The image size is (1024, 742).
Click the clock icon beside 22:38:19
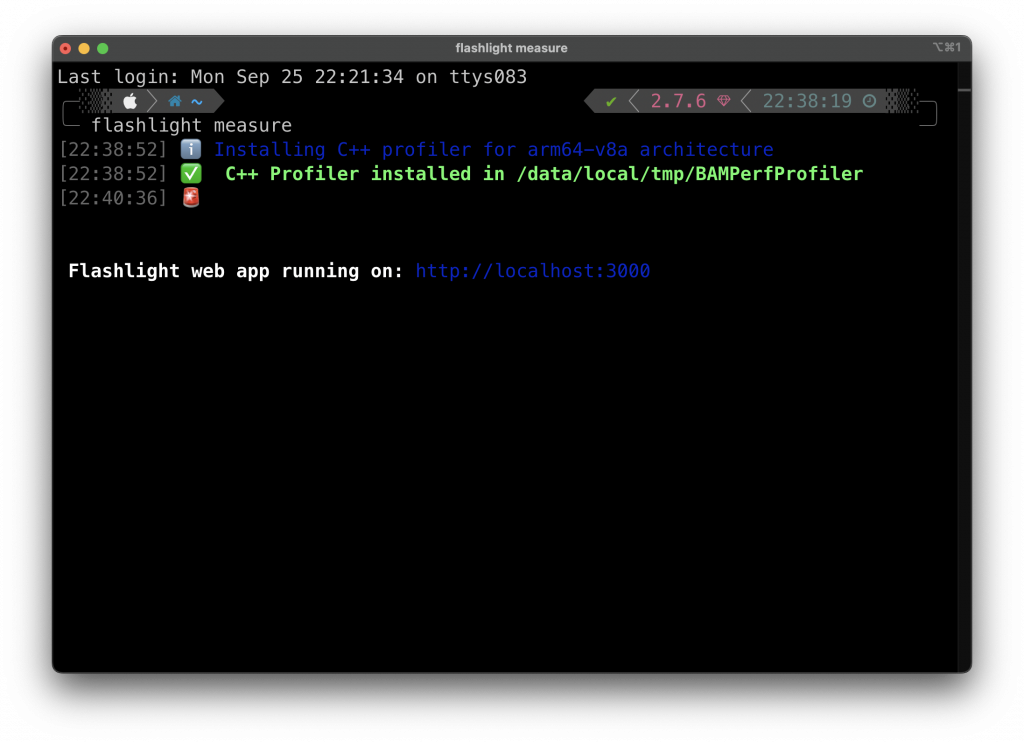[x=869, y=101]
